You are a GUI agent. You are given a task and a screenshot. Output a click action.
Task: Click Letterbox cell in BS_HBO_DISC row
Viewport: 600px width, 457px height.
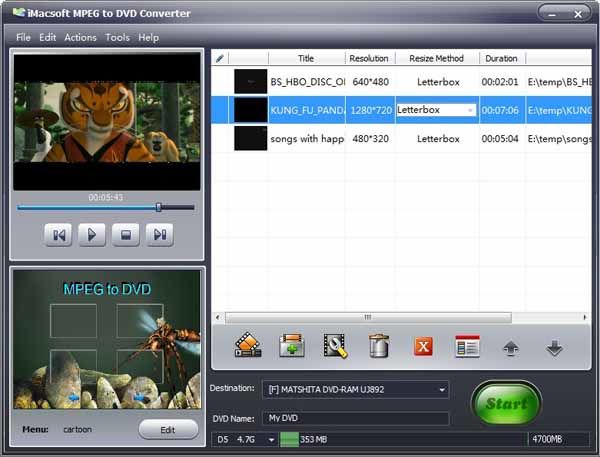coord(438,82)
